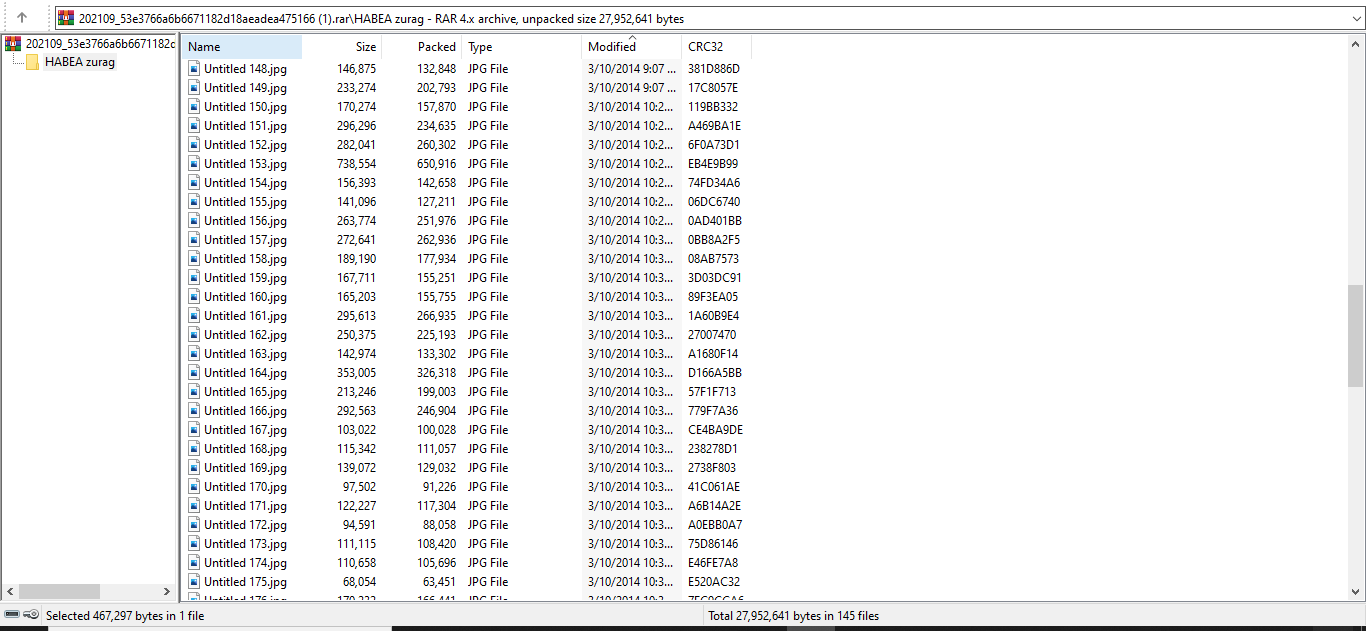Select the file name Untitled 151.jpg

(245, 126)
